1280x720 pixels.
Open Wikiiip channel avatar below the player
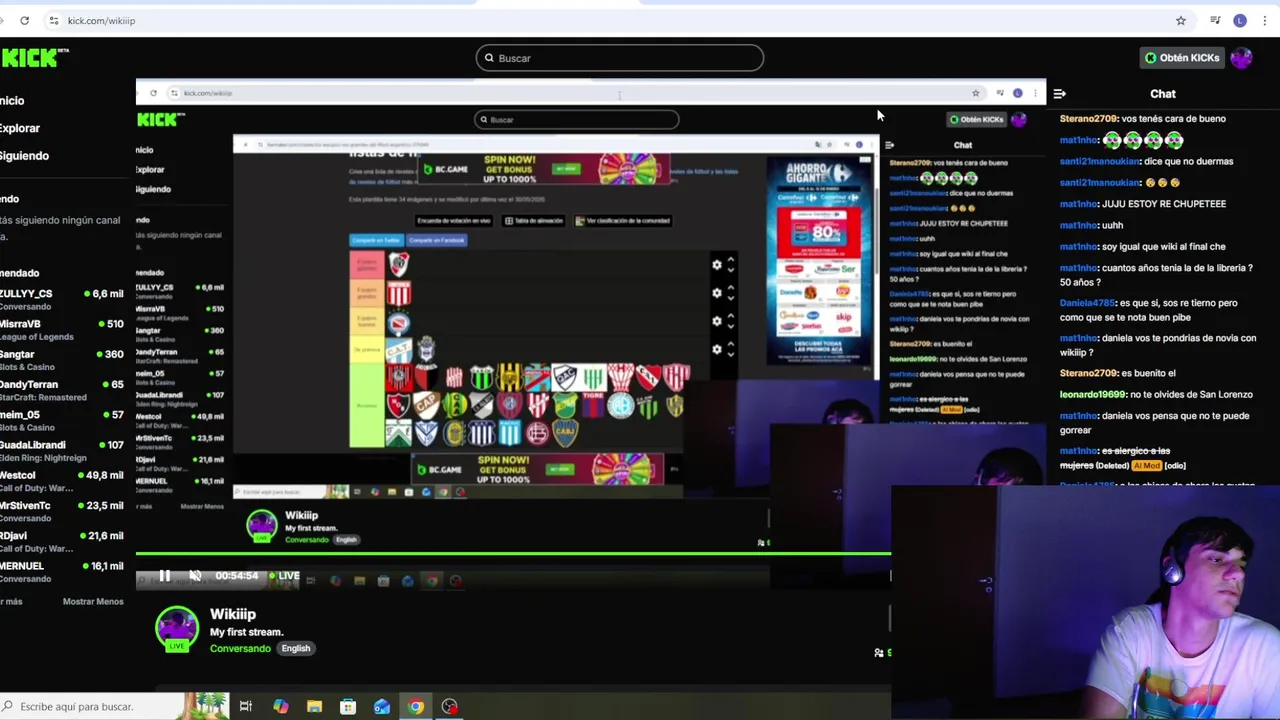pos(177,630)
